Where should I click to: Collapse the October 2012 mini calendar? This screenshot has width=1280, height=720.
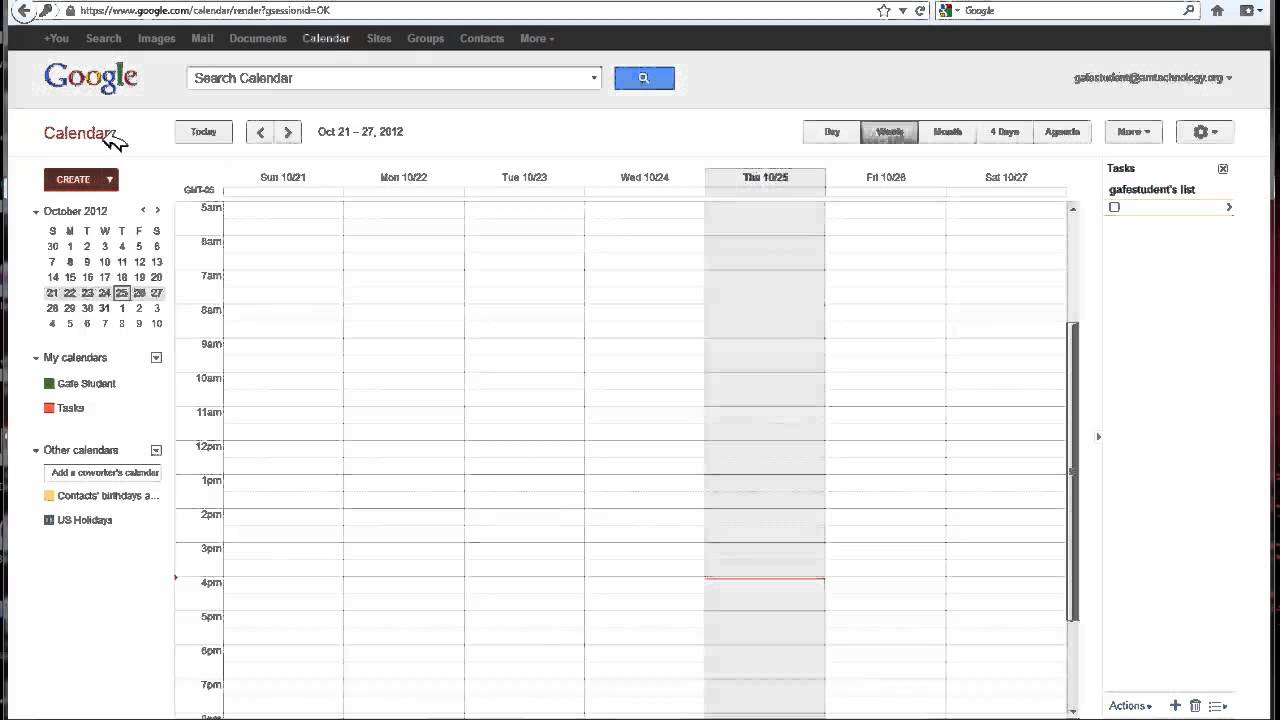coord(36,212)
